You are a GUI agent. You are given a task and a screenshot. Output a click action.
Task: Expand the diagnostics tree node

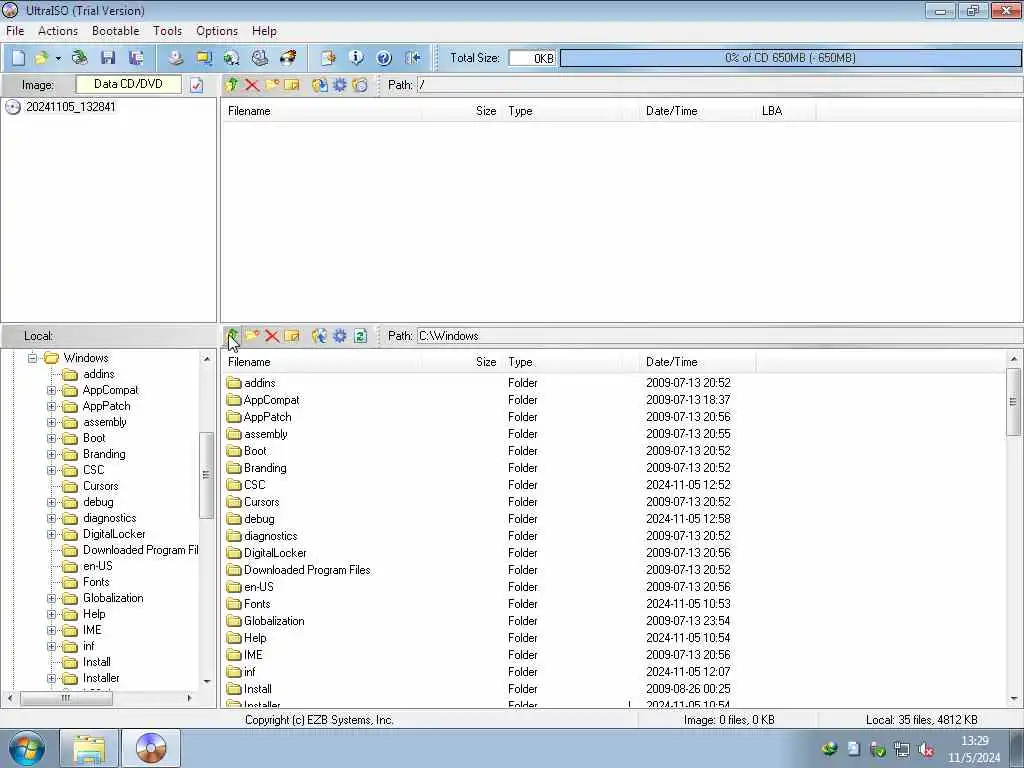[52, 518]
